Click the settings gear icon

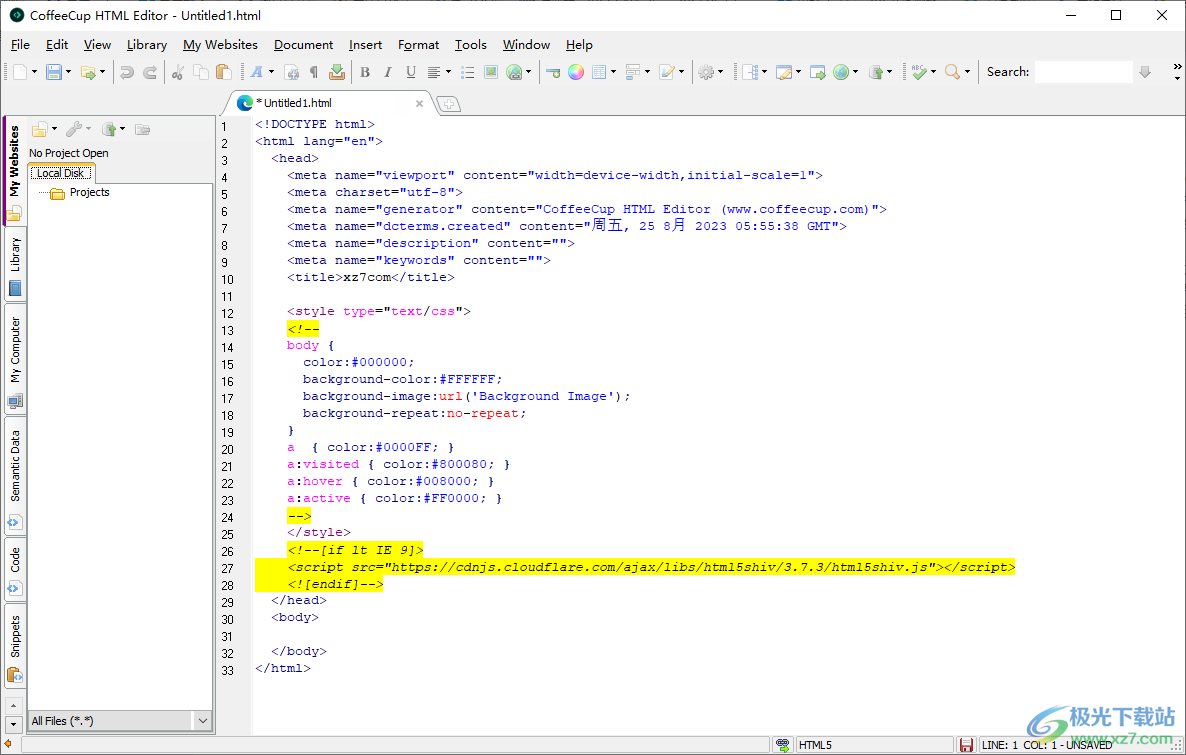point(706,72)
